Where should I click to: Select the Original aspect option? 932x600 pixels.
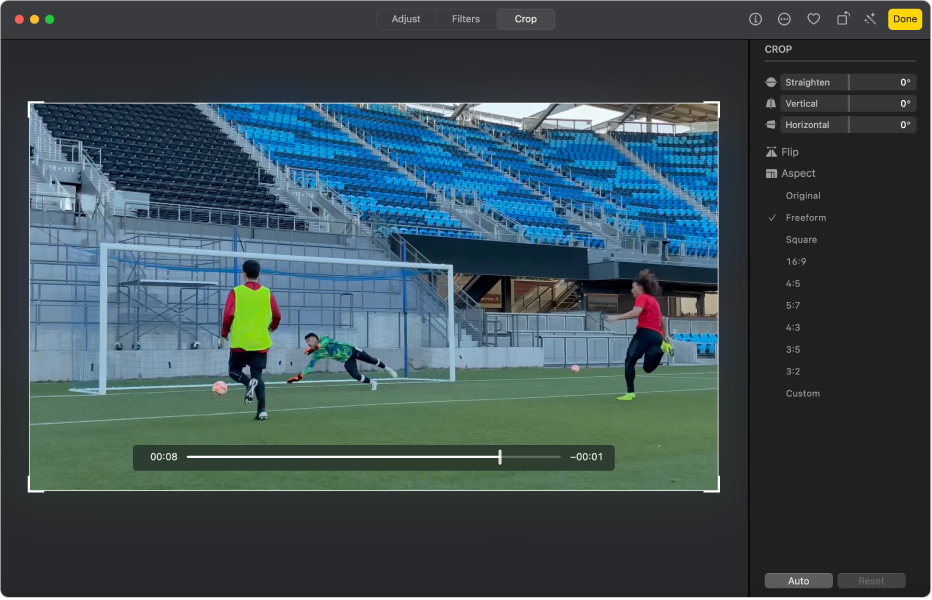click(x=802, y=196)
